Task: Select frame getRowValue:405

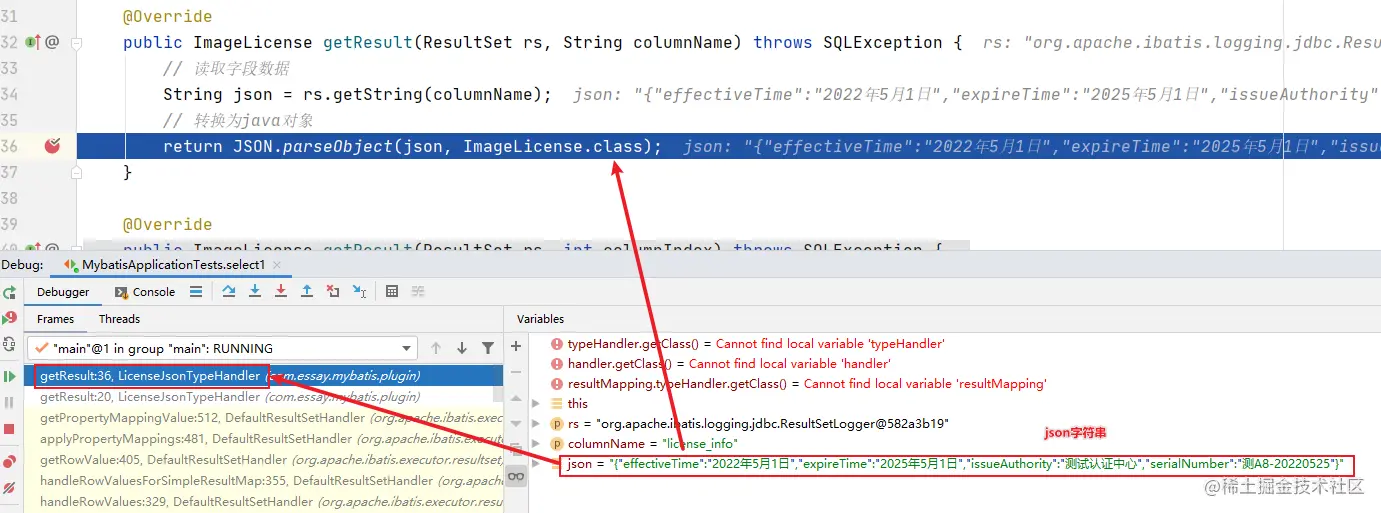Action: click(x=265, y=459)
